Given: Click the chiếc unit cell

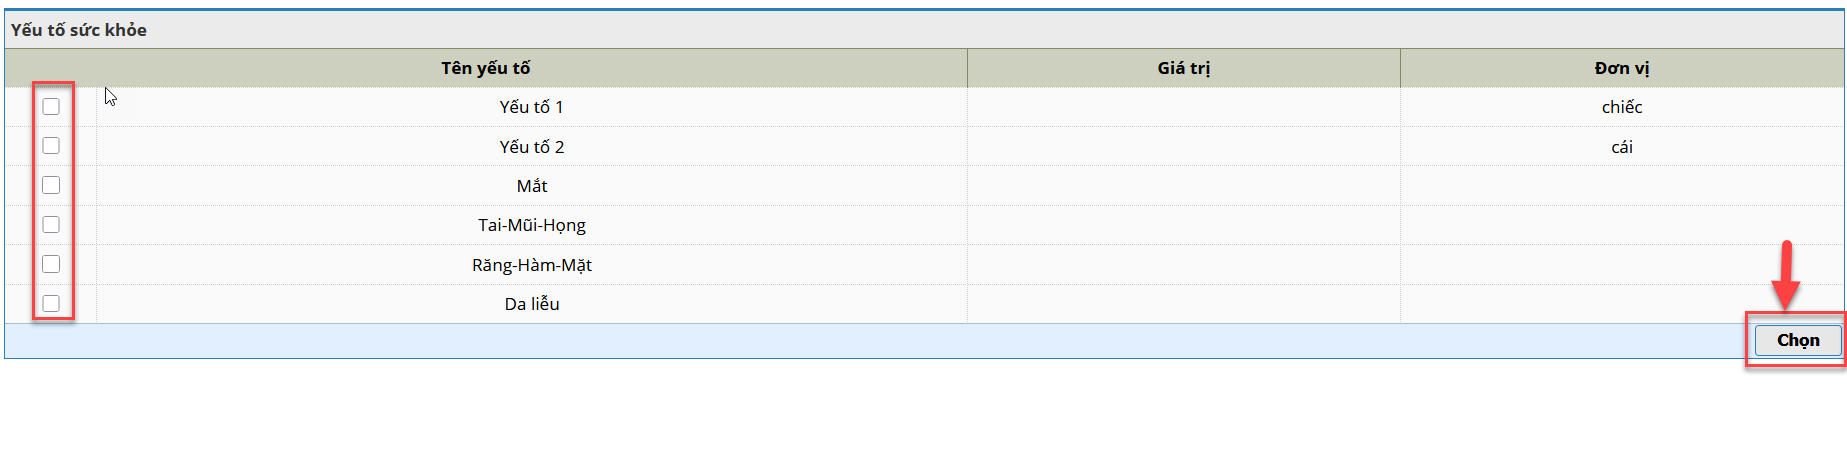Looking at the screenshot, I should [1621, 107].
